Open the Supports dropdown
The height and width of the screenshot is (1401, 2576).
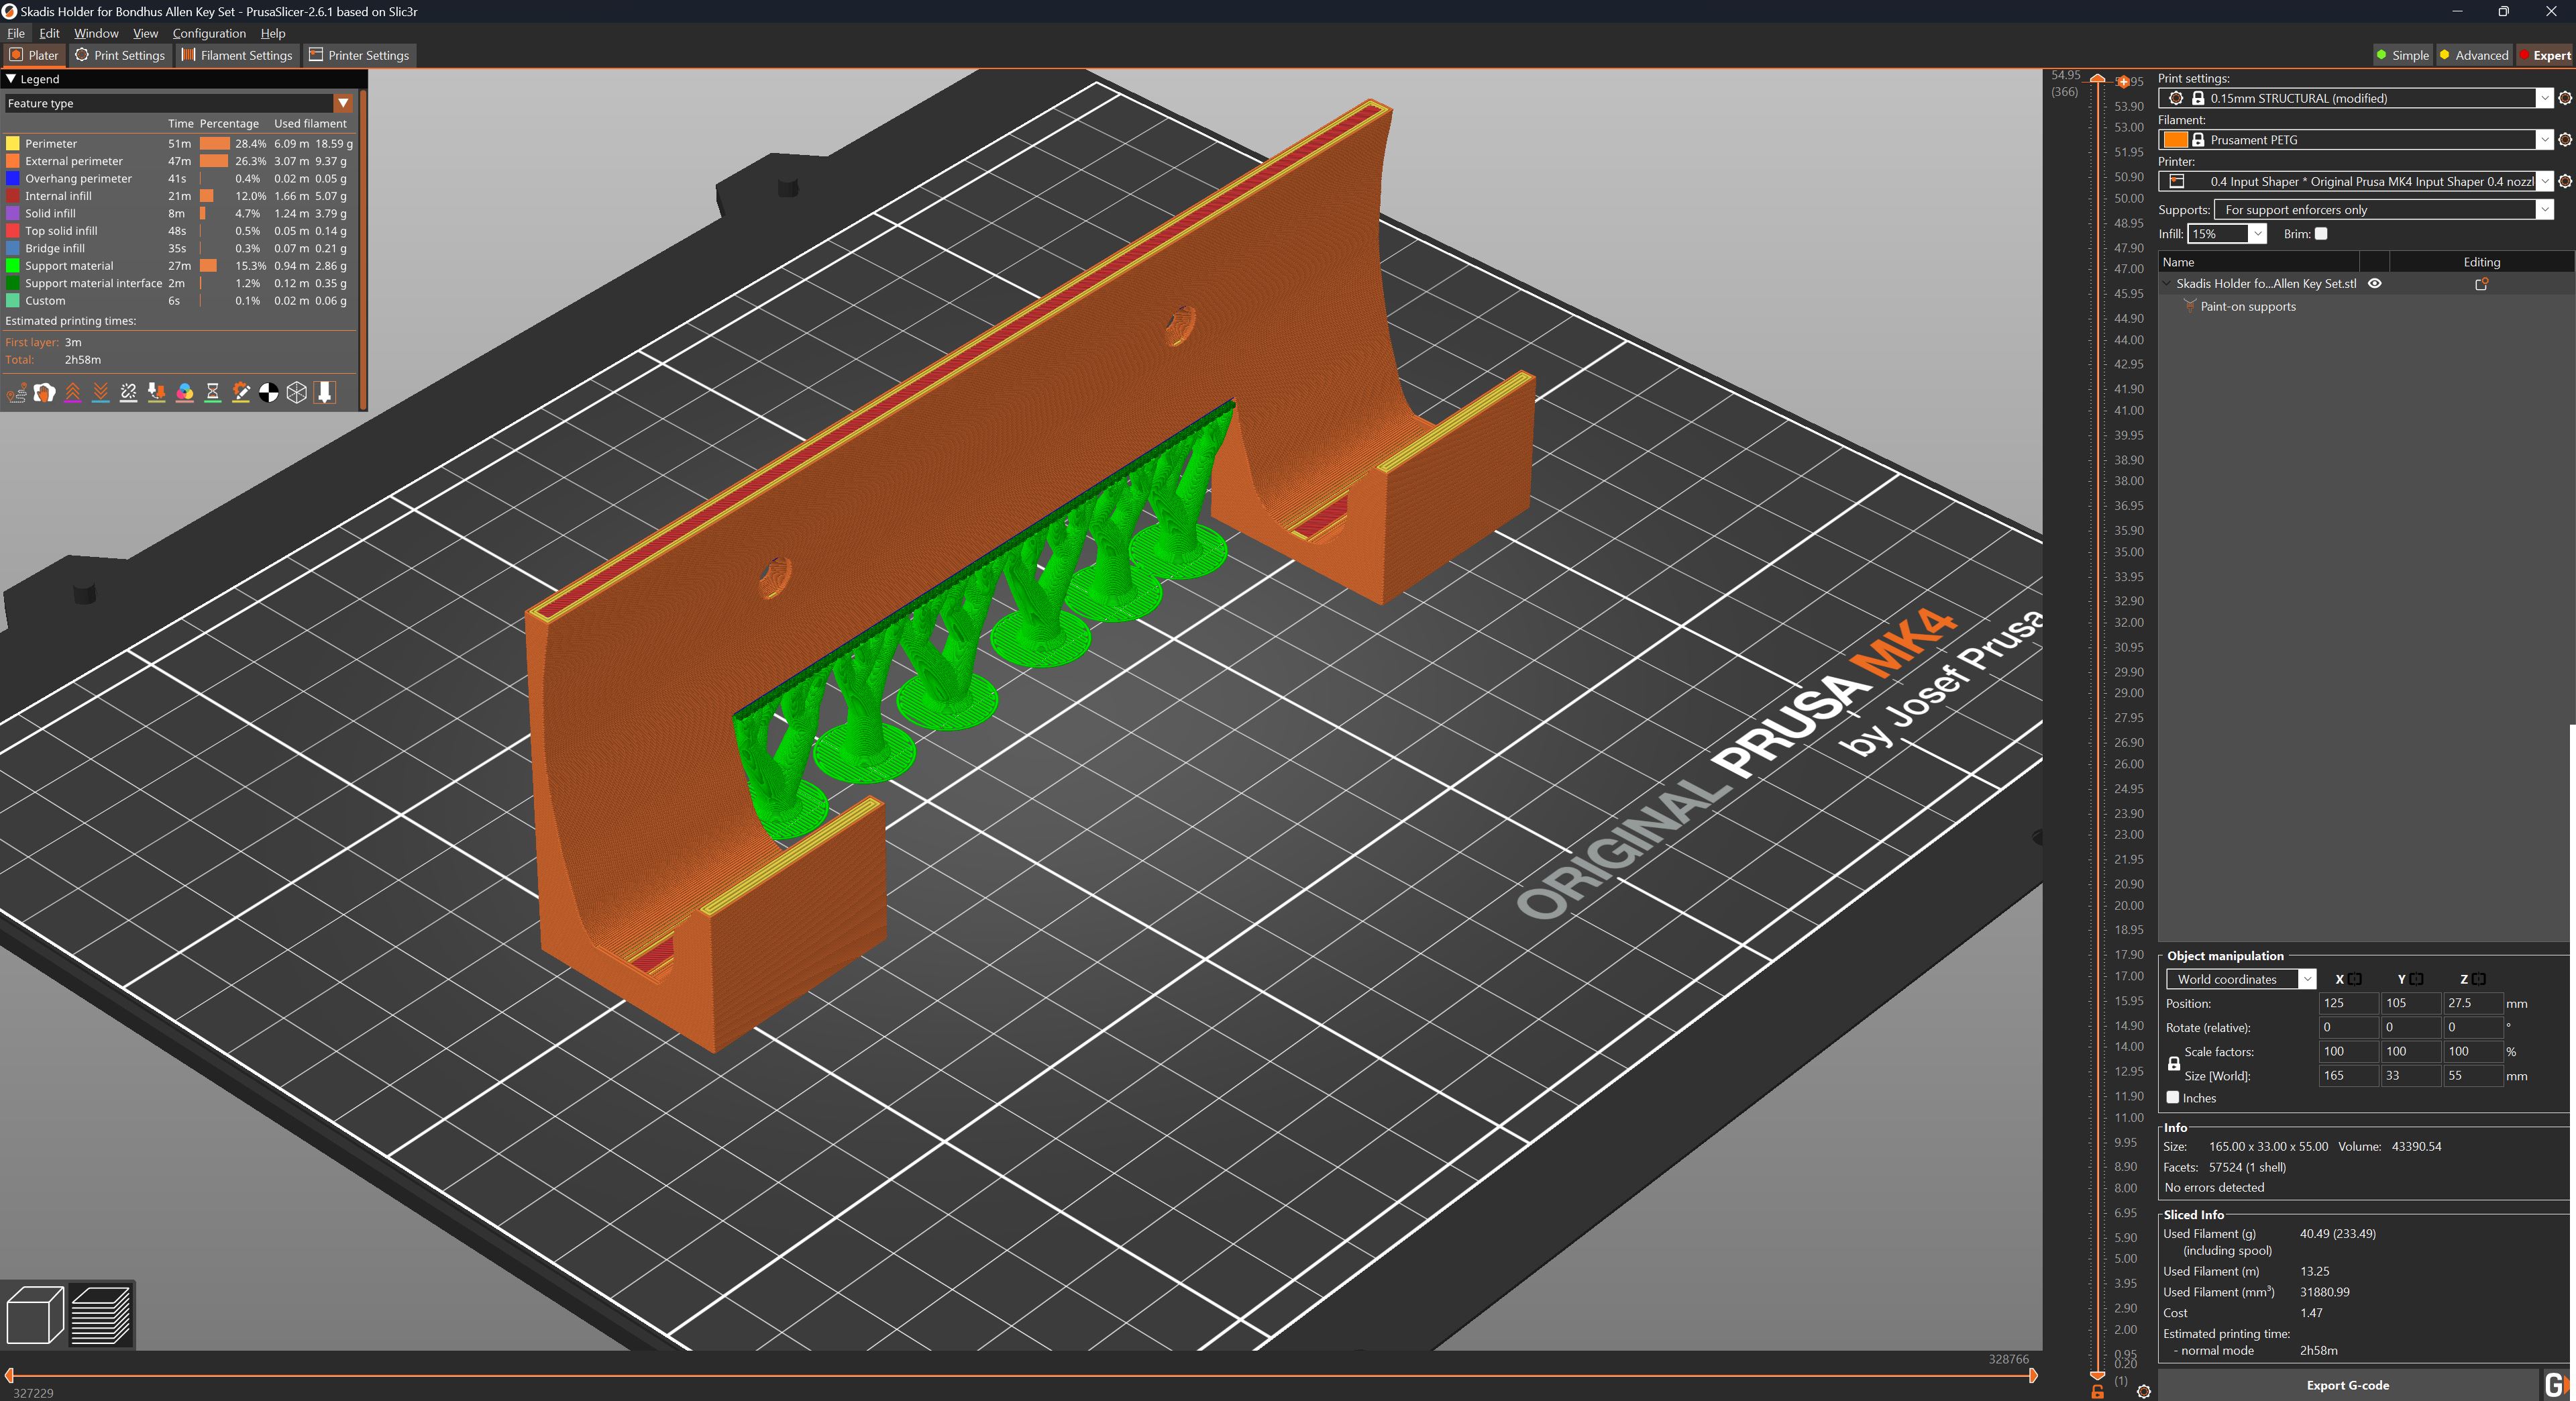(2544, 210)
